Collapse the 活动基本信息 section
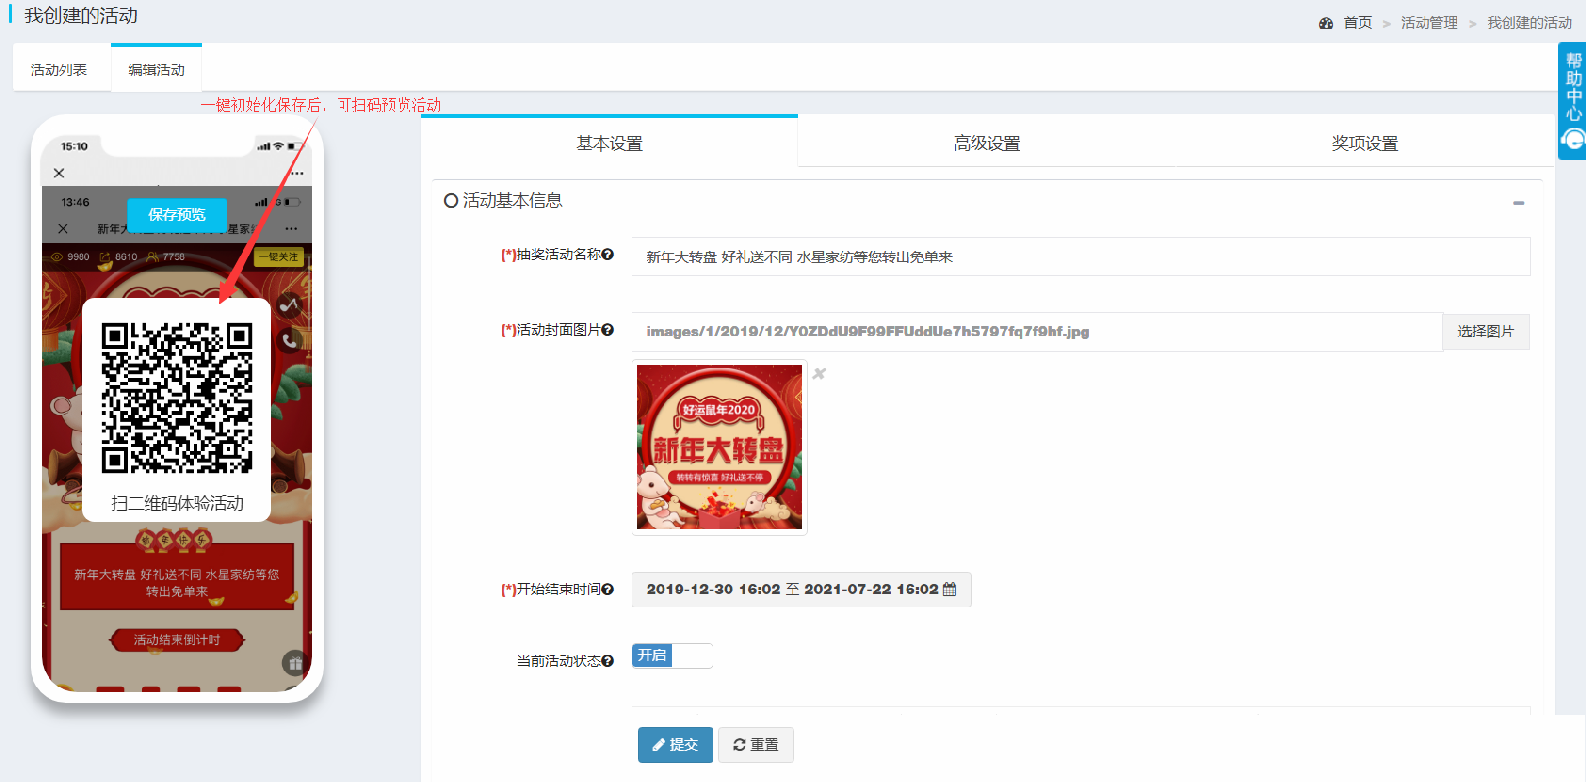The width and height of the screenshot is (1586, 782). (x=1518, y=203)
